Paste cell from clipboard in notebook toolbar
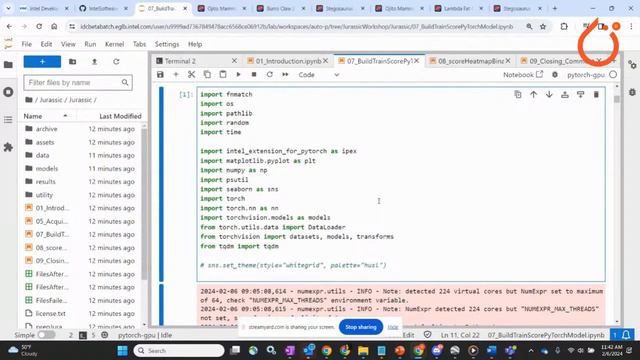The image size is (640, 360). pyautogui.click(x=223, y=75)
